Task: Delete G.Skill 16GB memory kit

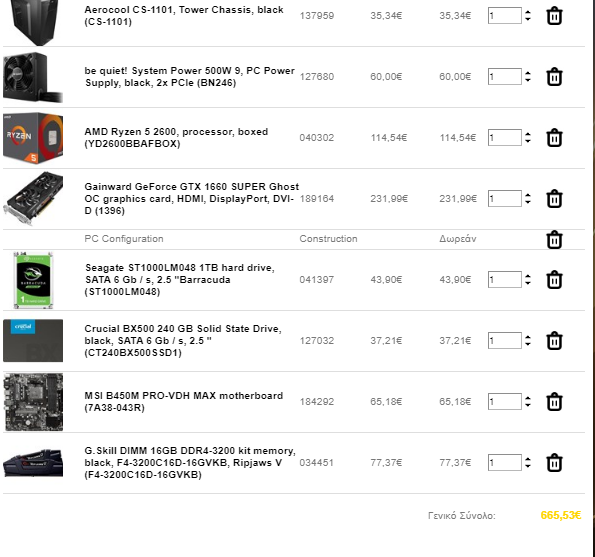Action: [x=554, y=463]
